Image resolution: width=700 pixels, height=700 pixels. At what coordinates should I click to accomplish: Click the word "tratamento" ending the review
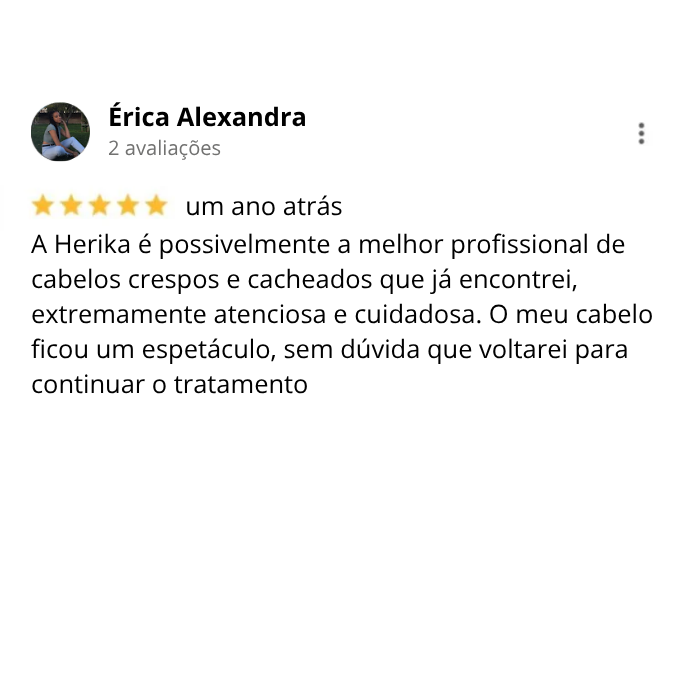click(241, 384)
